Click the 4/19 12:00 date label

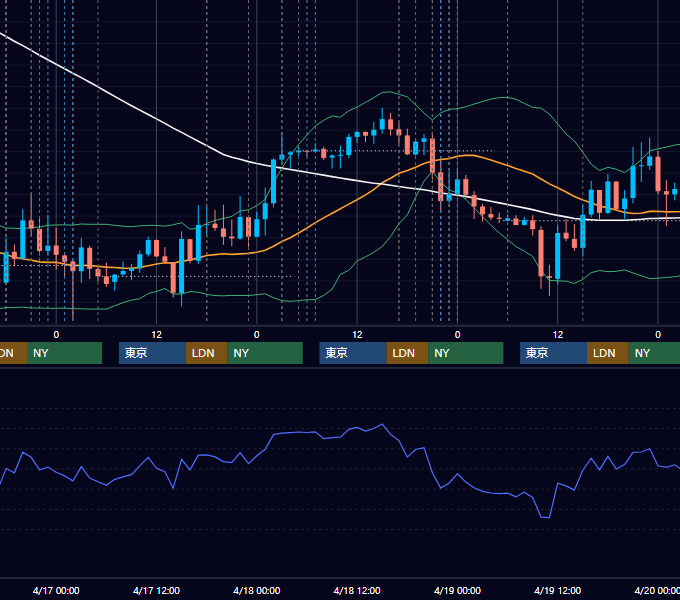point(557,590)
